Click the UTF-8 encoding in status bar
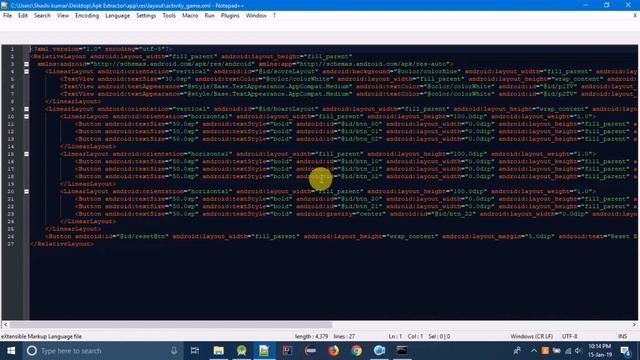Viewport: 640px width, 360px height. tap(569, 336)
